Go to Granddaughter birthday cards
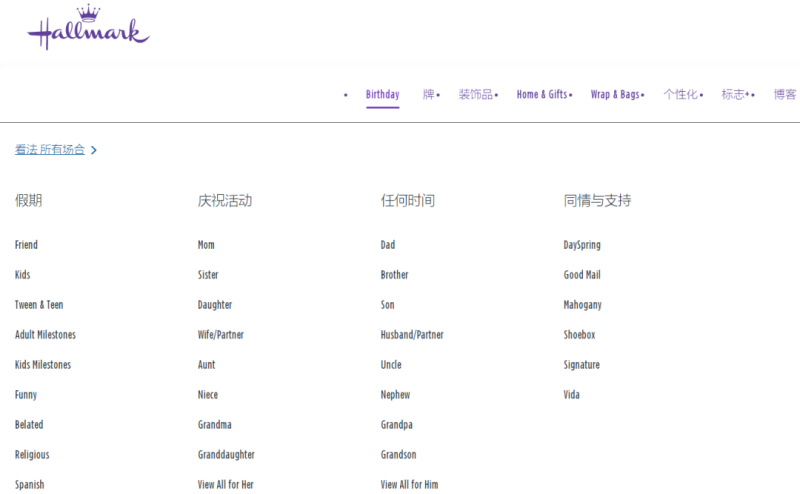800x494 pixels. point(226,455)
